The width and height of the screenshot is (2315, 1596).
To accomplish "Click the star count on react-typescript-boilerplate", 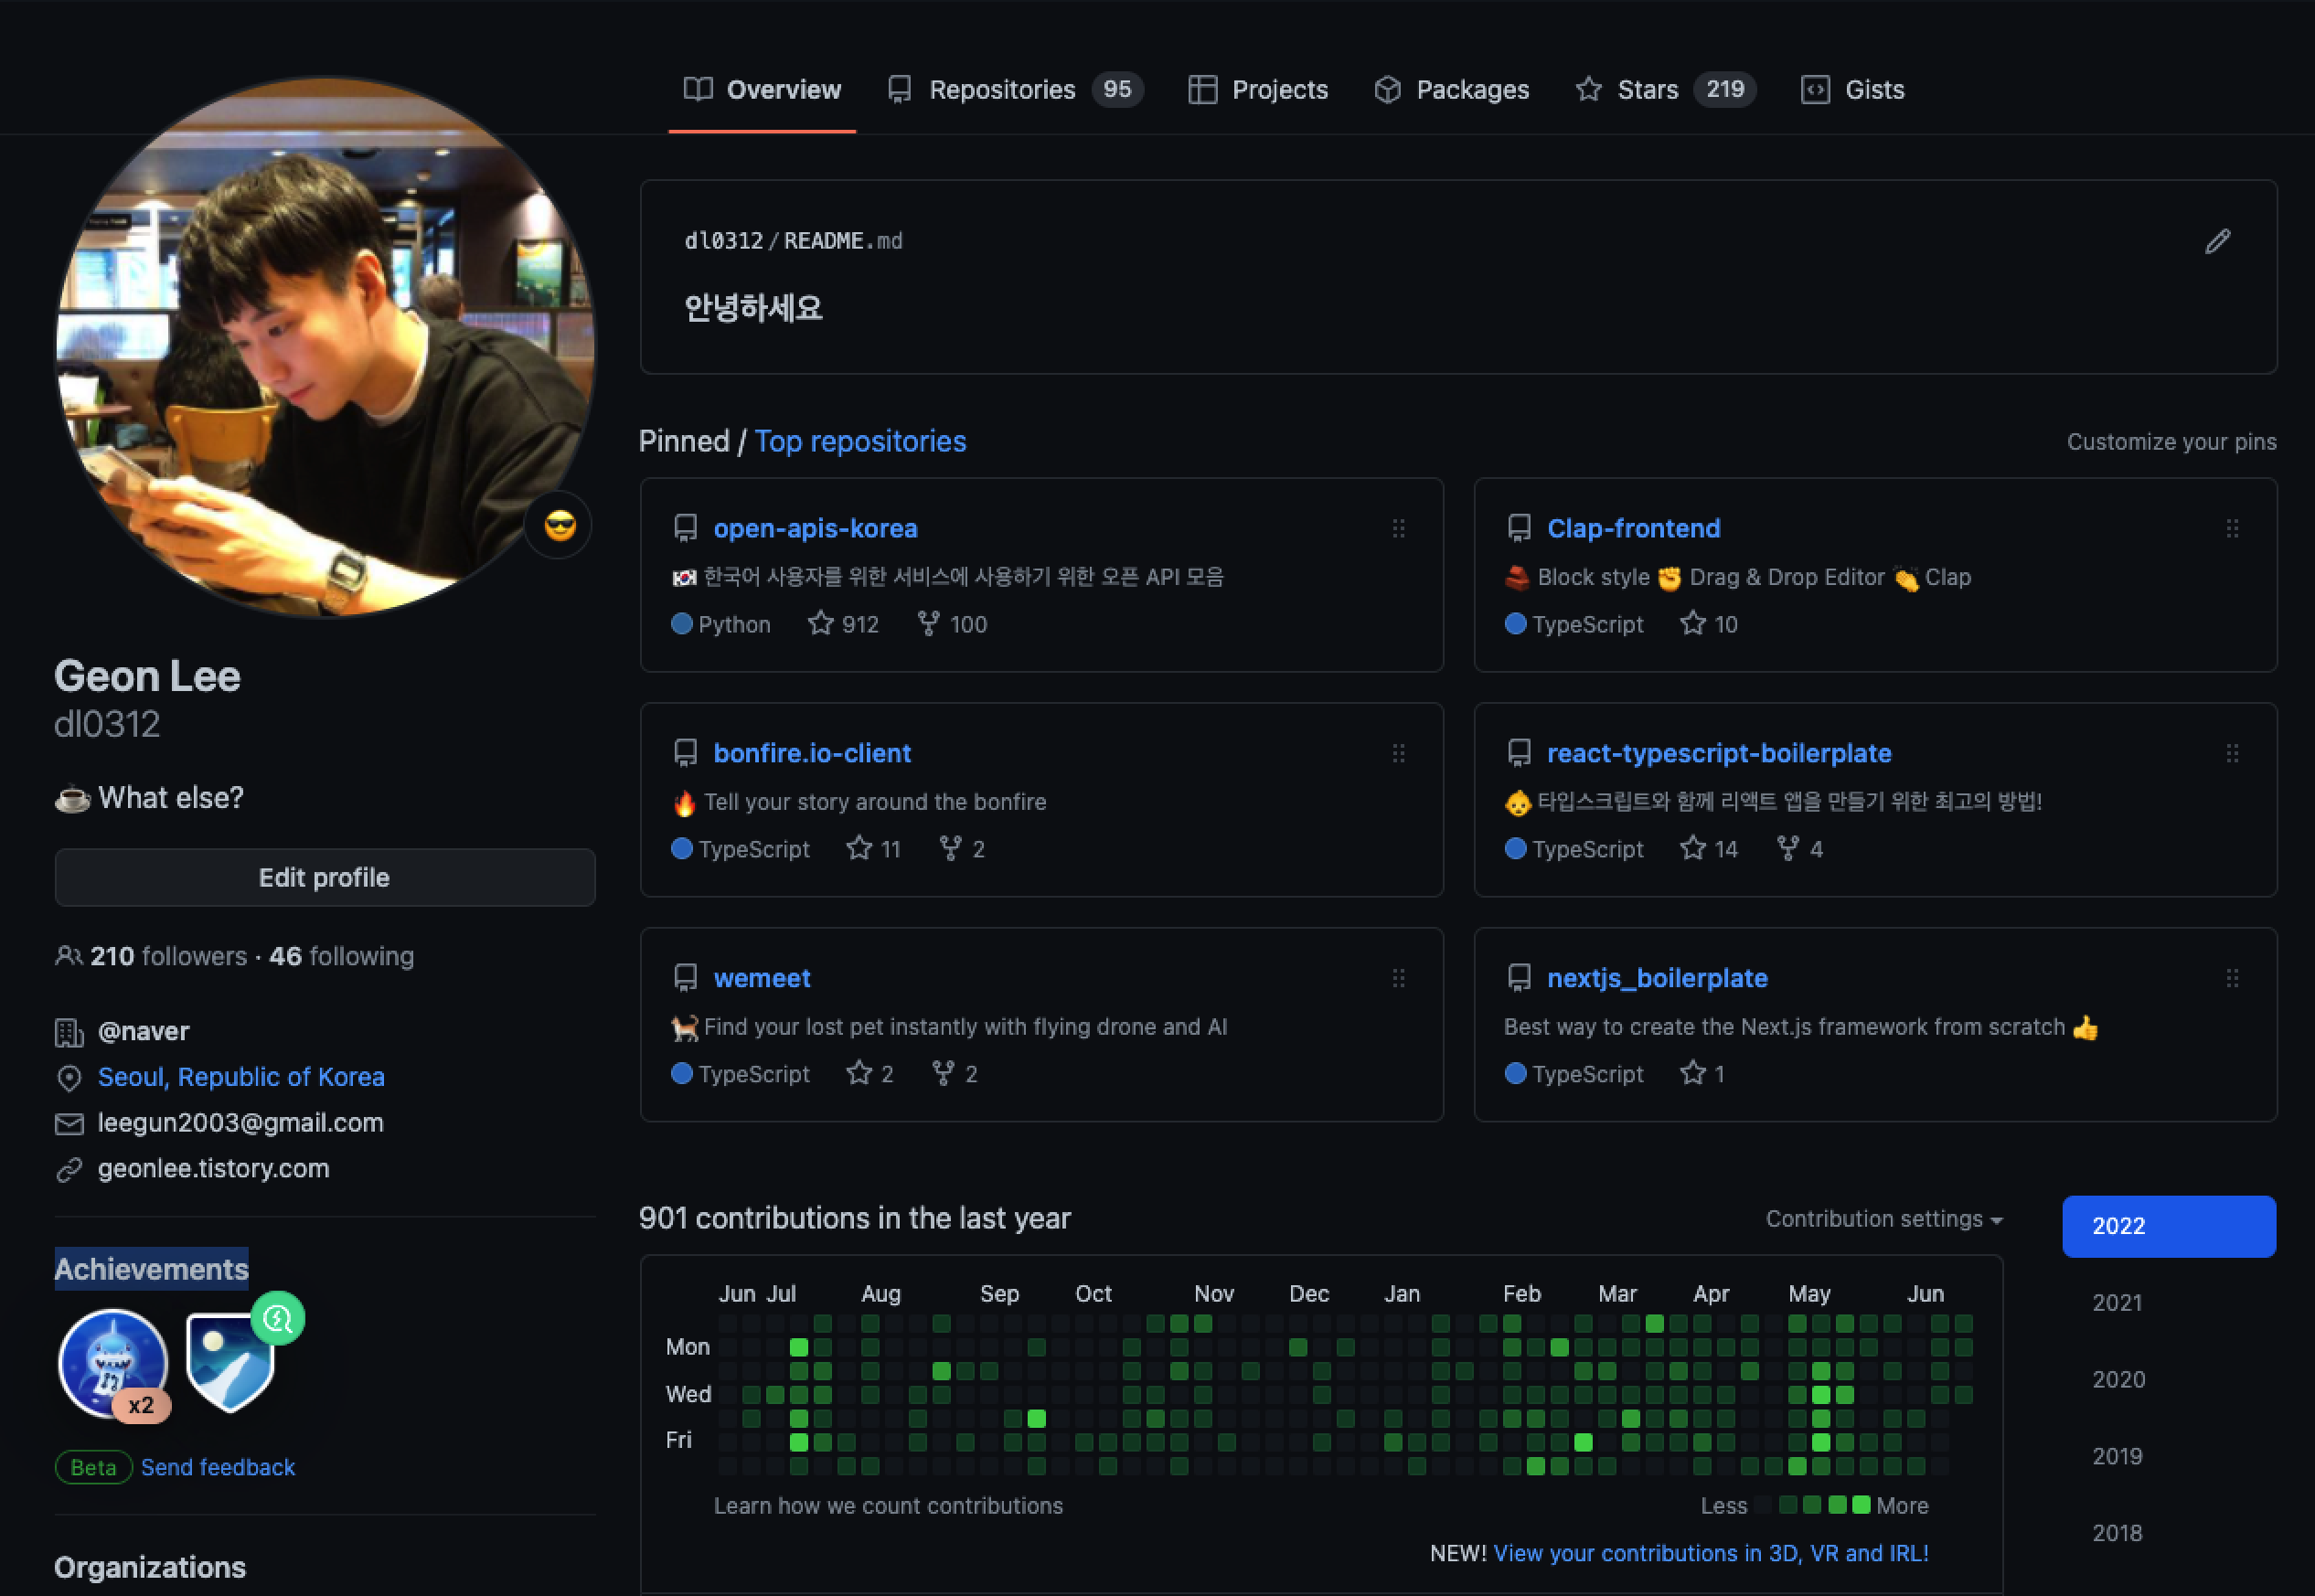I will click(1709, 849).
